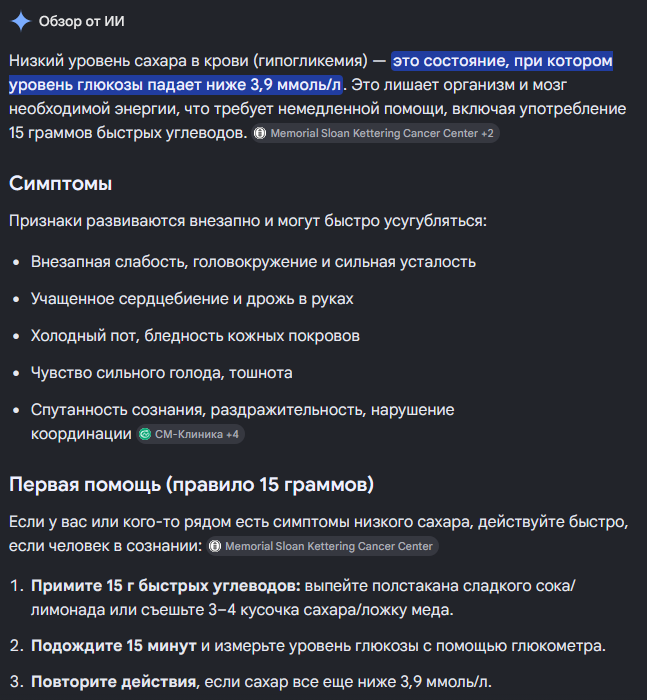Image resolution: width=647 pixels, height=700 pixels.
Task: Click the green СМ-Клиника logo icon
Action: pos(145,434)
